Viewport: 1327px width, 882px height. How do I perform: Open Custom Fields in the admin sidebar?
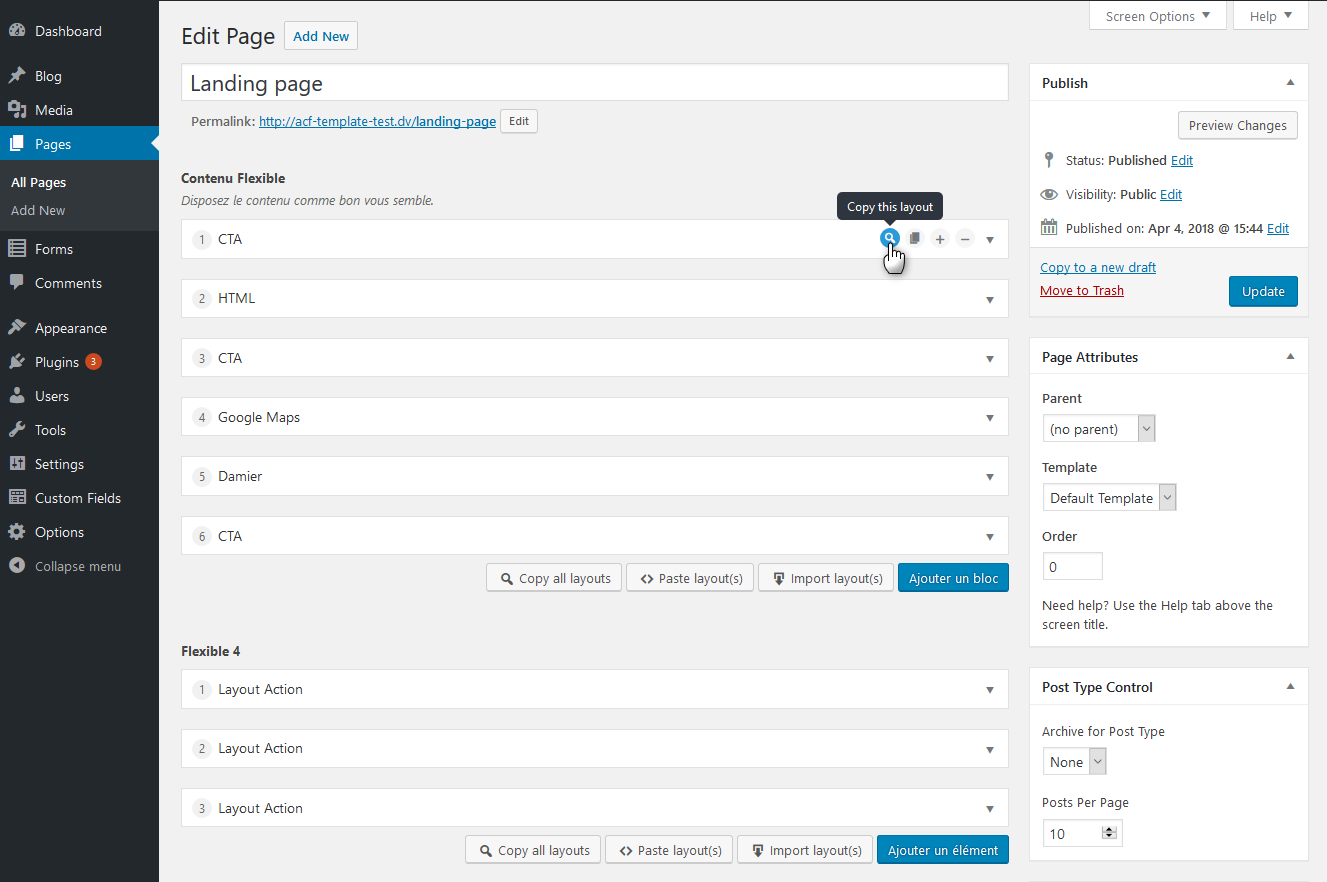tap(79, 498)
